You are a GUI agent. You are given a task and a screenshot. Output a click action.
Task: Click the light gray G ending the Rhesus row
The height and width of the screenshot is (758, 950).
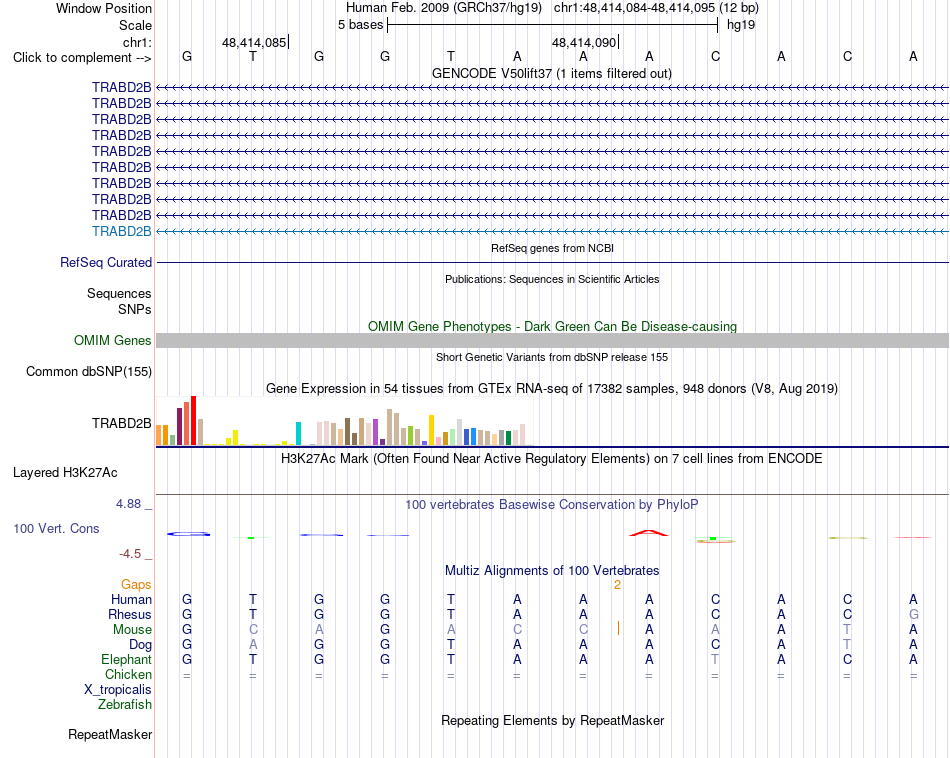tap(913, 614)
